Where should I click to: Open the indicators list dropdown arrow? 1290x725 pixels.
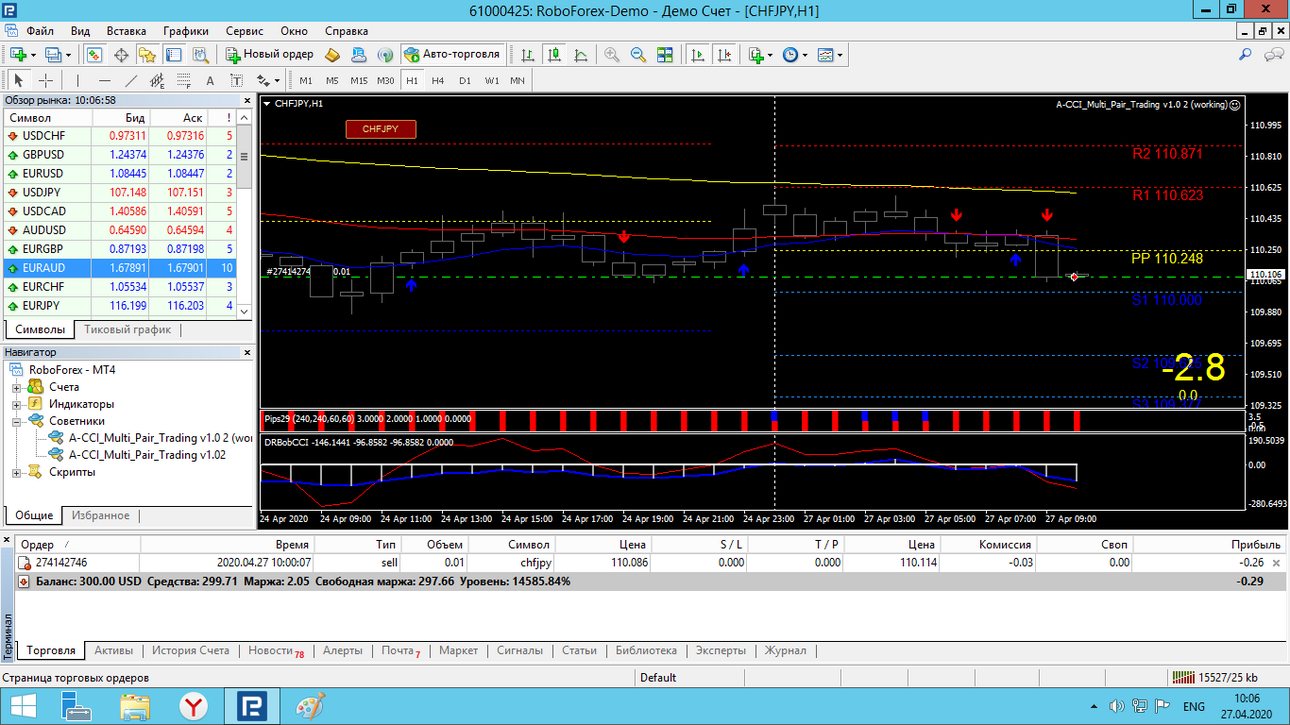[x=770, y=54]
